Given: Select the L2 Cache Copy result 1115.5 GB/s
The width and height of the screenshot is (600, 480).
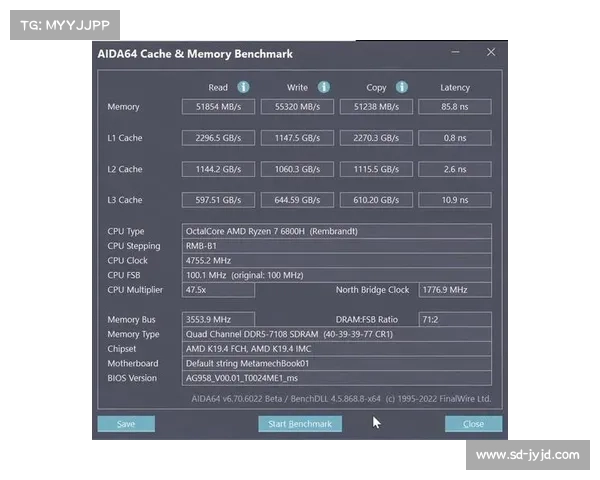Looking at the screenshot, I should pyautogui.click(x=375, y=169).
